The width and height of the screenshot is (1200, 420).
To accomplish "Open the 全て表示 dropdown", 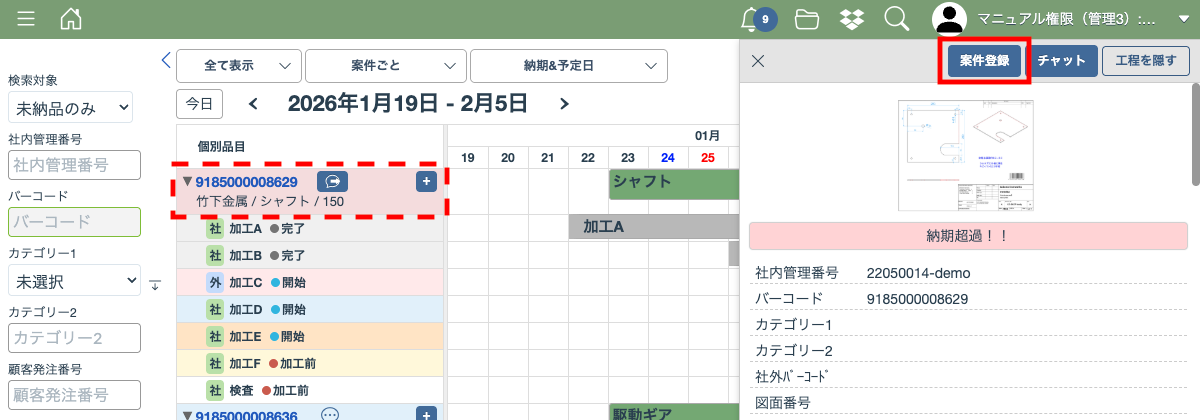I will tap(239, 65).
